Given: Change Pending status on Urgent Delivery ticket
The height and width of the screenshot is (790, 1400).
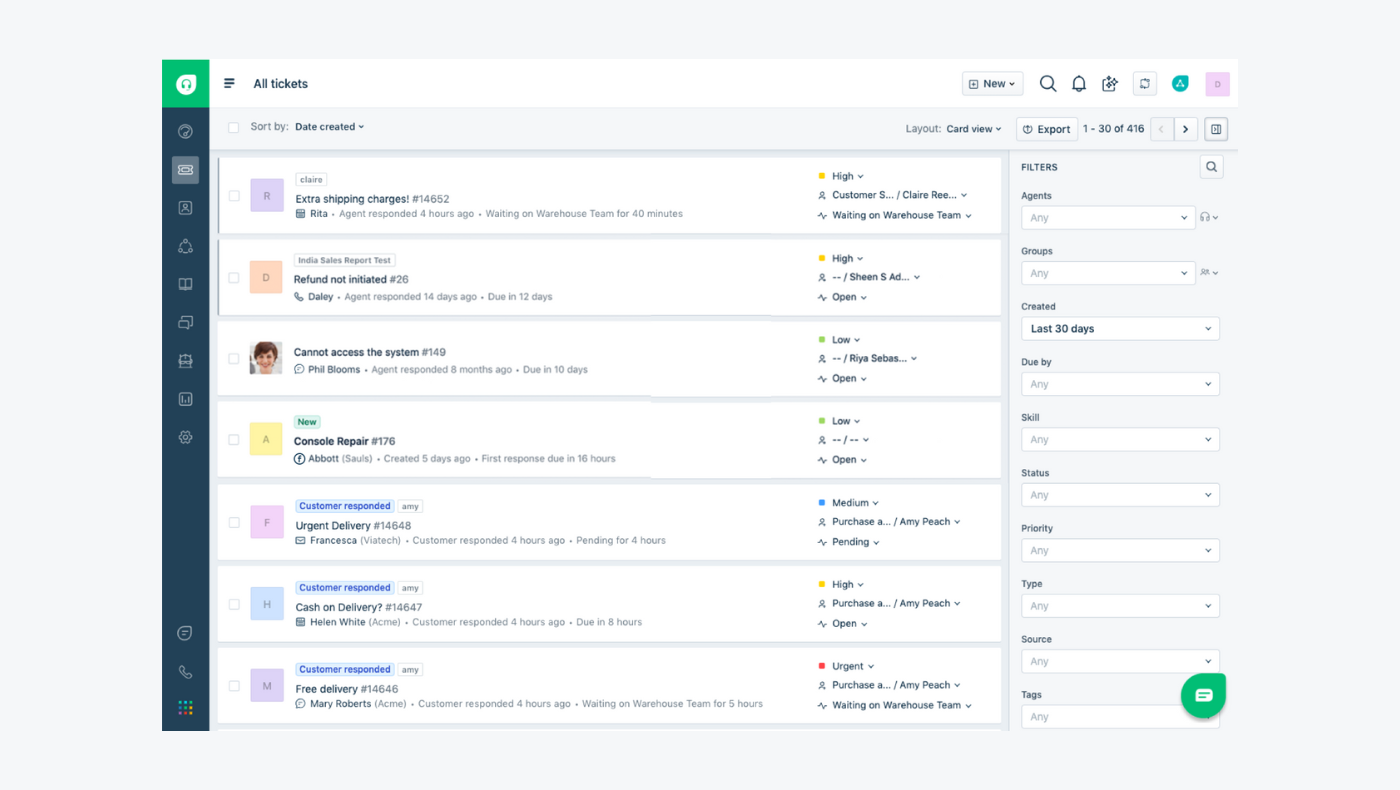Looking at the screenshot, I should pos(848,542).
